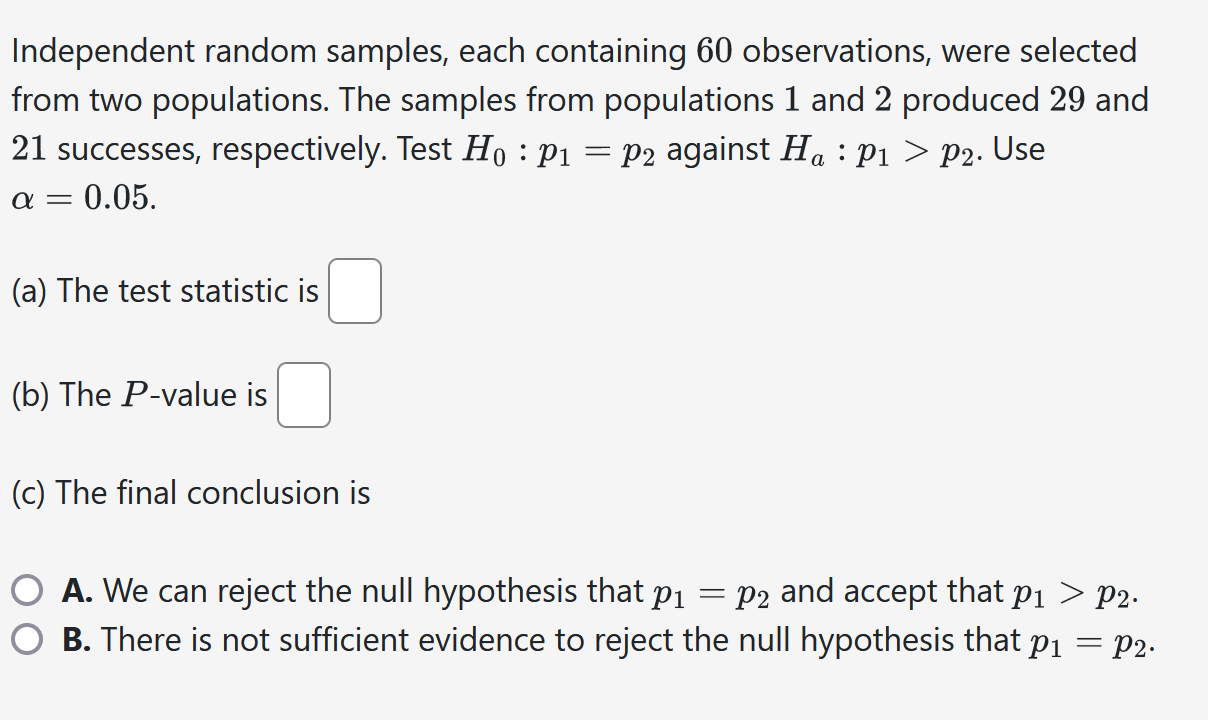Click part (b) label text

pyautogui.click(x=140, y=394)
